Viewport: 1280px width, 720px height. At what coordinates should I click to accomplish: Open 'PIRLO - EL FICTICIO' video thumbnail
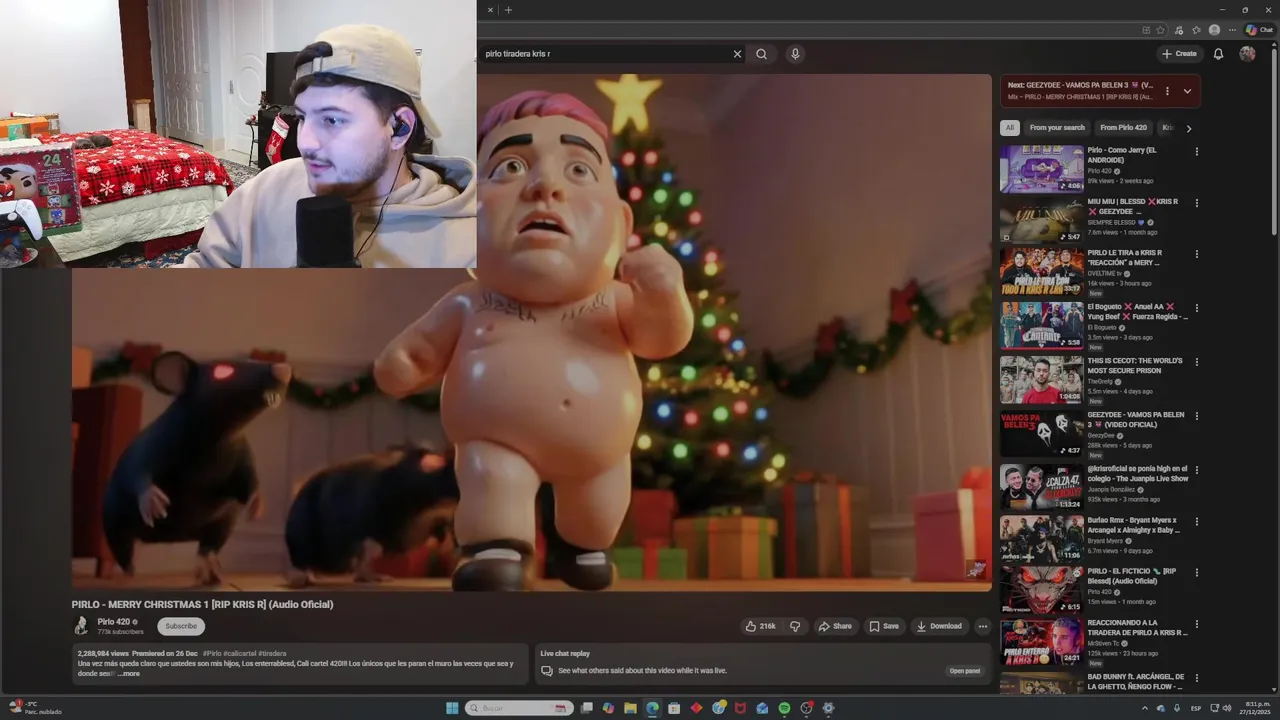[x=1042, y=590]
